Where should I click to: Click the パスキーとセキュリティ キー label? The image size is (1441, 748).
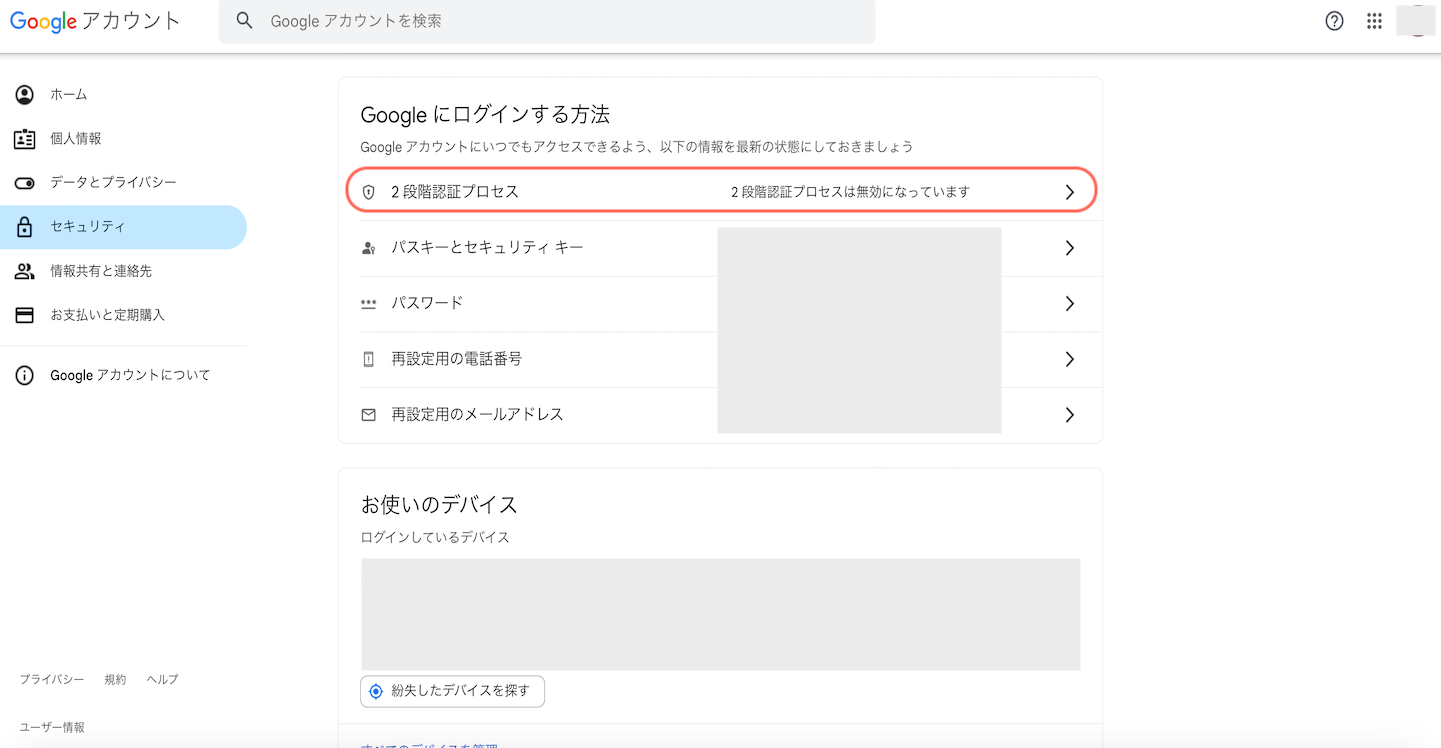pos(487,248)
